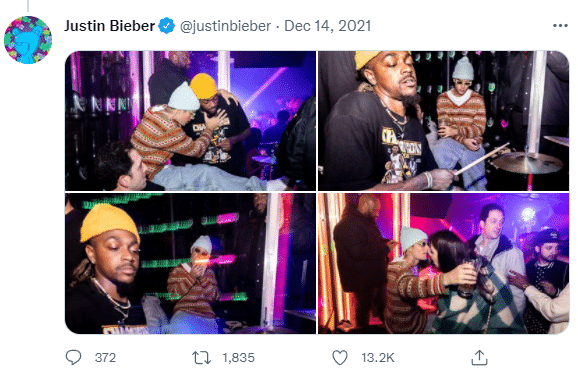Open the three-dot more options menu
578x378 pixels.
click(560, 25)
